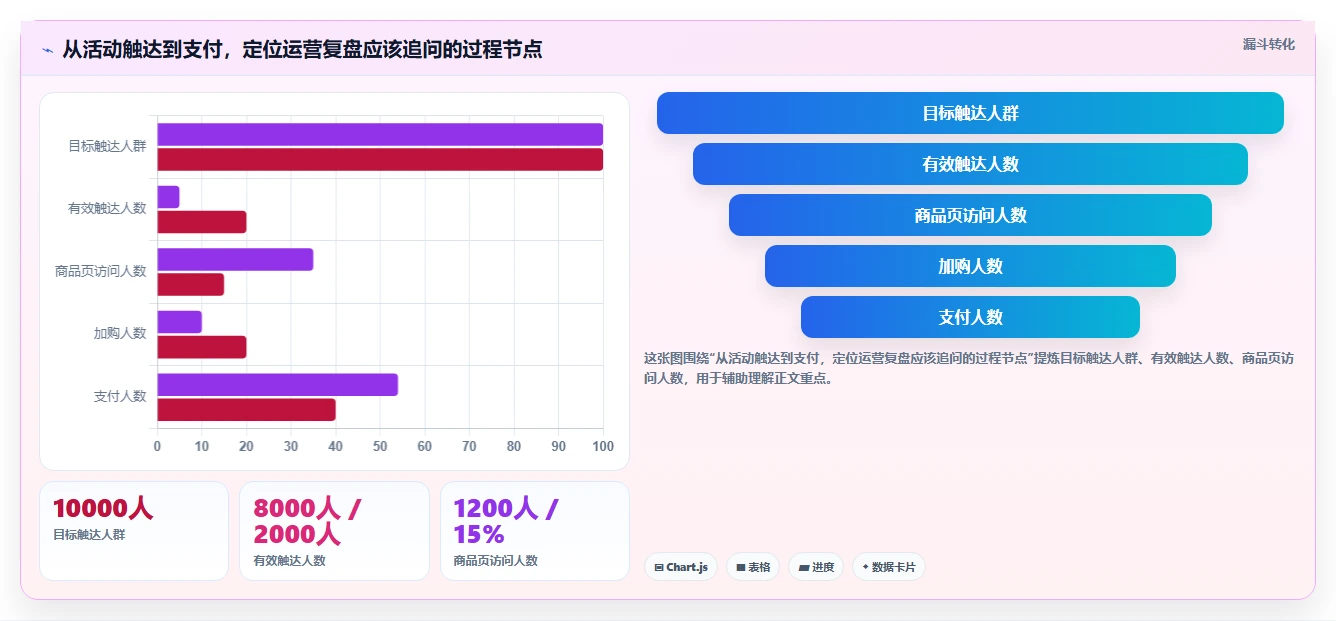Click the purple bar for 加购人数
The image size is (1336, 621).
click(x=179, y=322)
